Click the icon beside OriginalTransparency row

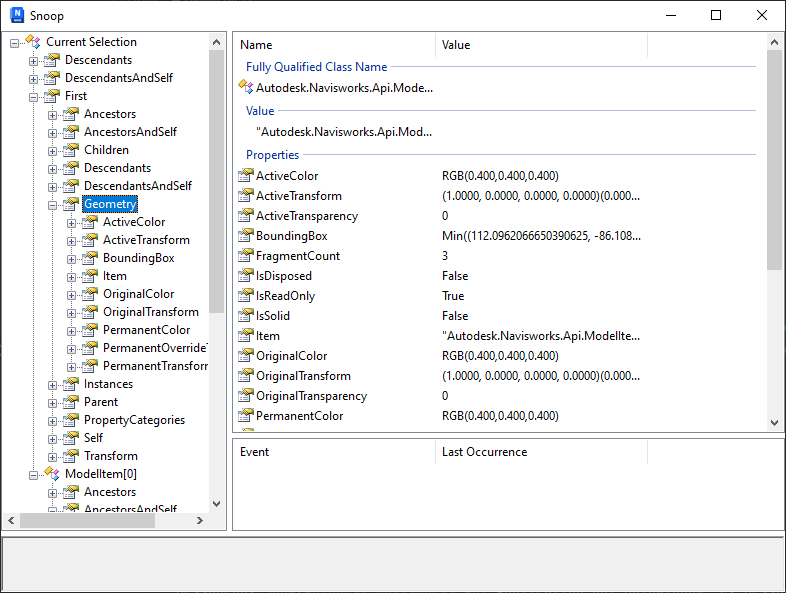246,396
